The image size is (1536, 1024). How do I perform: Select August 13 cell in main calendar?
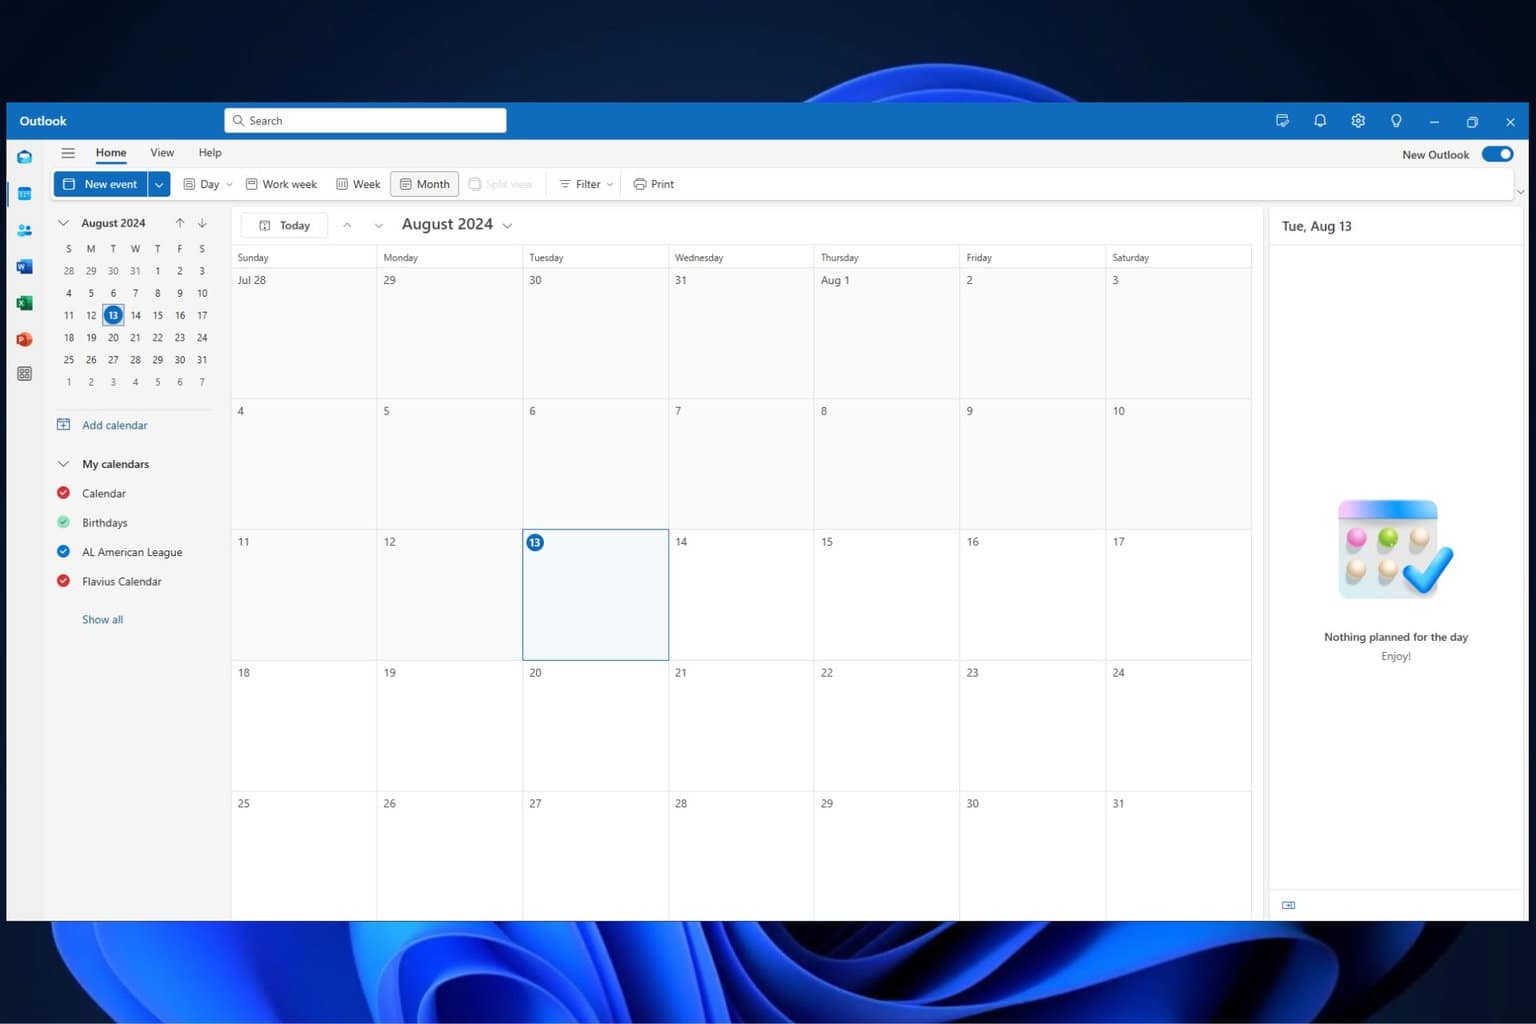595,595
